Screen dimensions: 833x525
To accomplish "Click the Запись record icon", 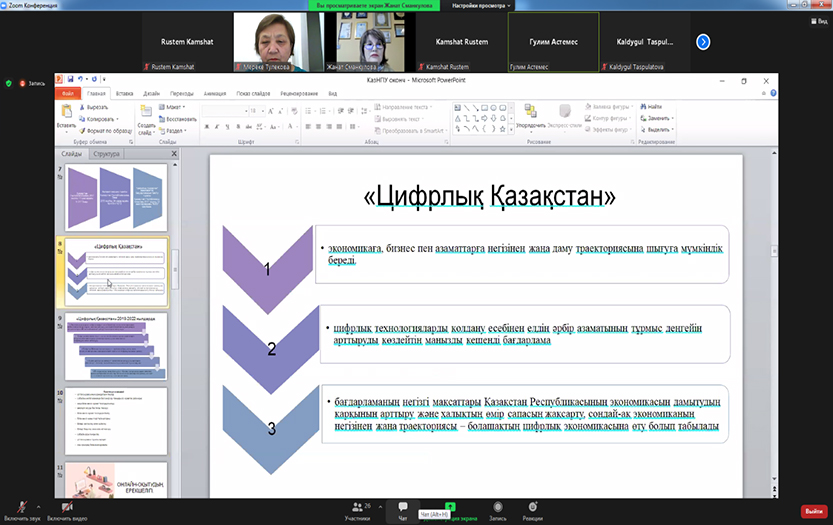I will [x=497, y=510].
